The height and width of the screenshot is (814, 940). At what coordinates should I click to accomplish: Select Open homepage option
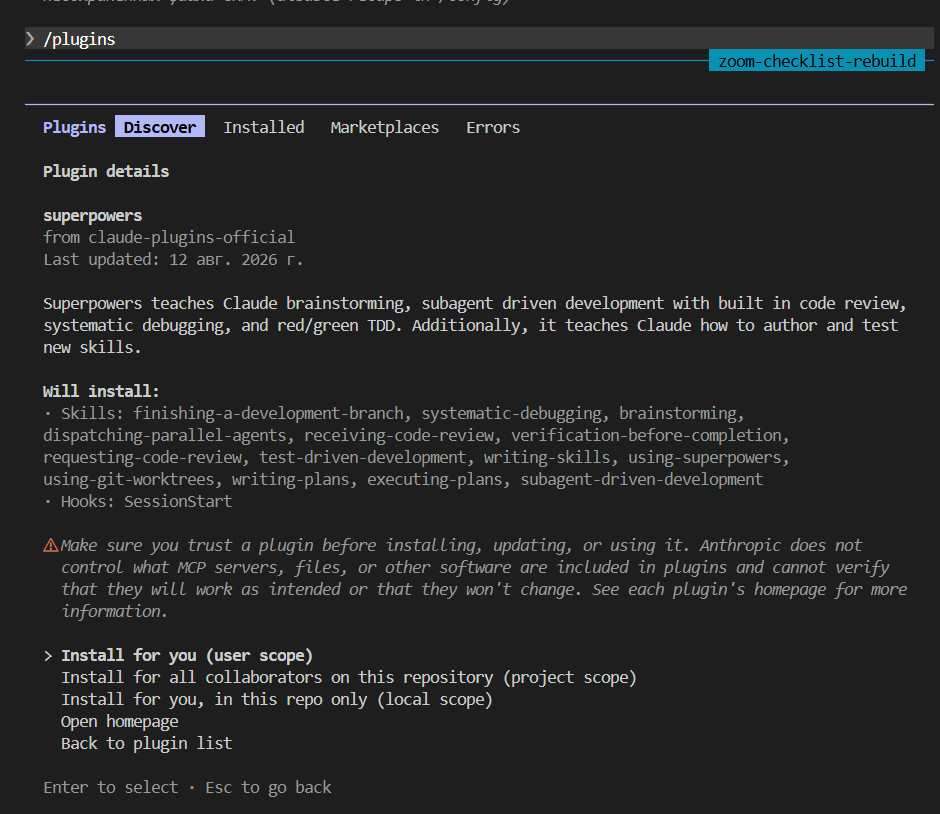[x=120, y=722]
